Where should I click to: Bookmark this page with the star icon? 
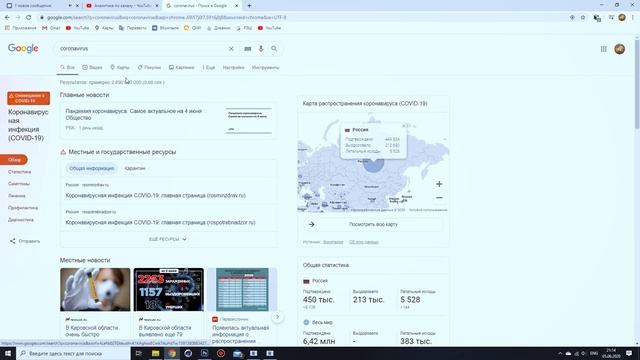583,18
